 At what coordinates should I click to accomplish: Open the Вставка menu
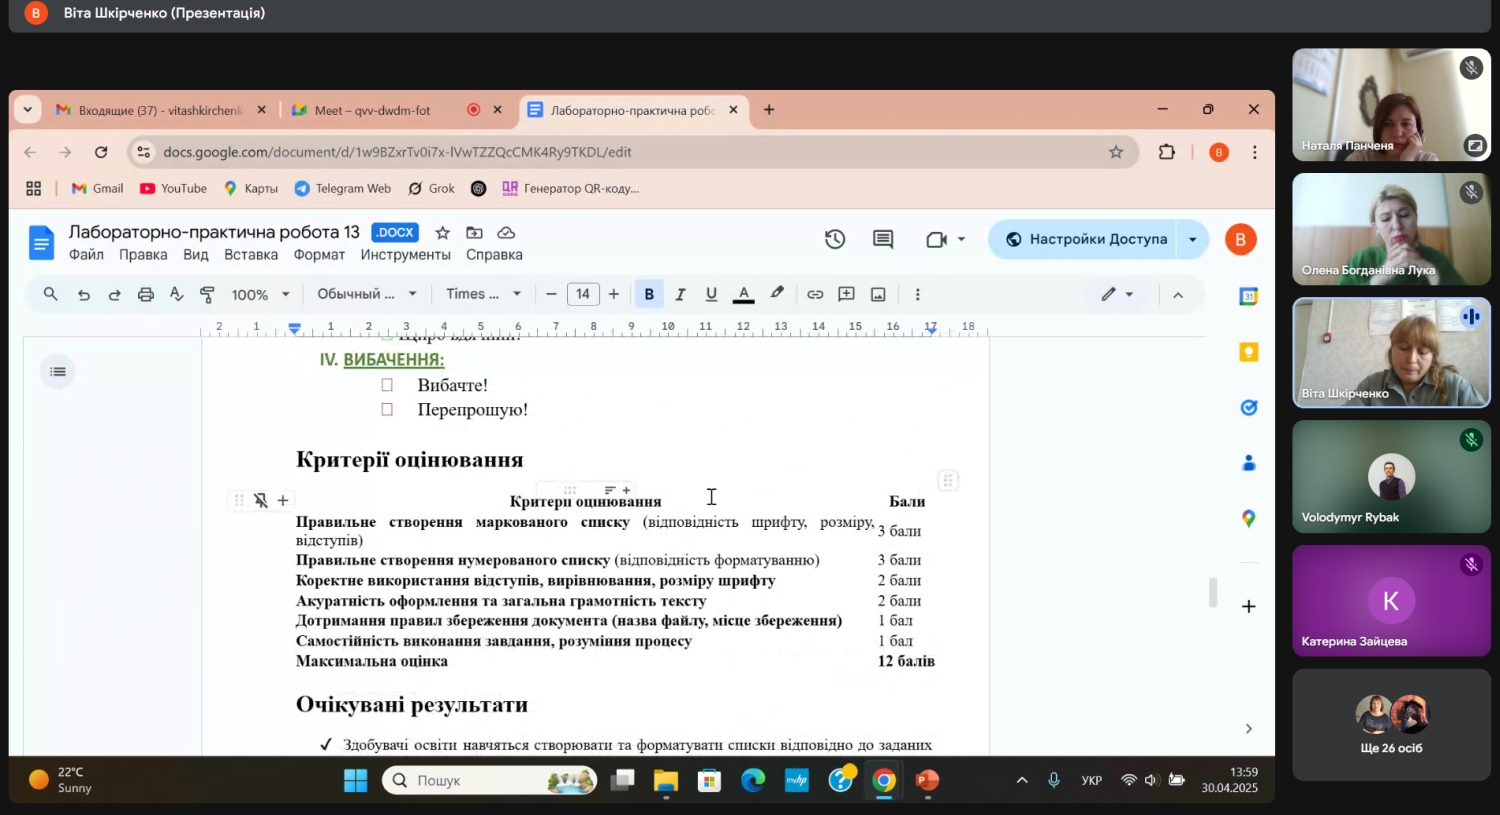point(251,255)
